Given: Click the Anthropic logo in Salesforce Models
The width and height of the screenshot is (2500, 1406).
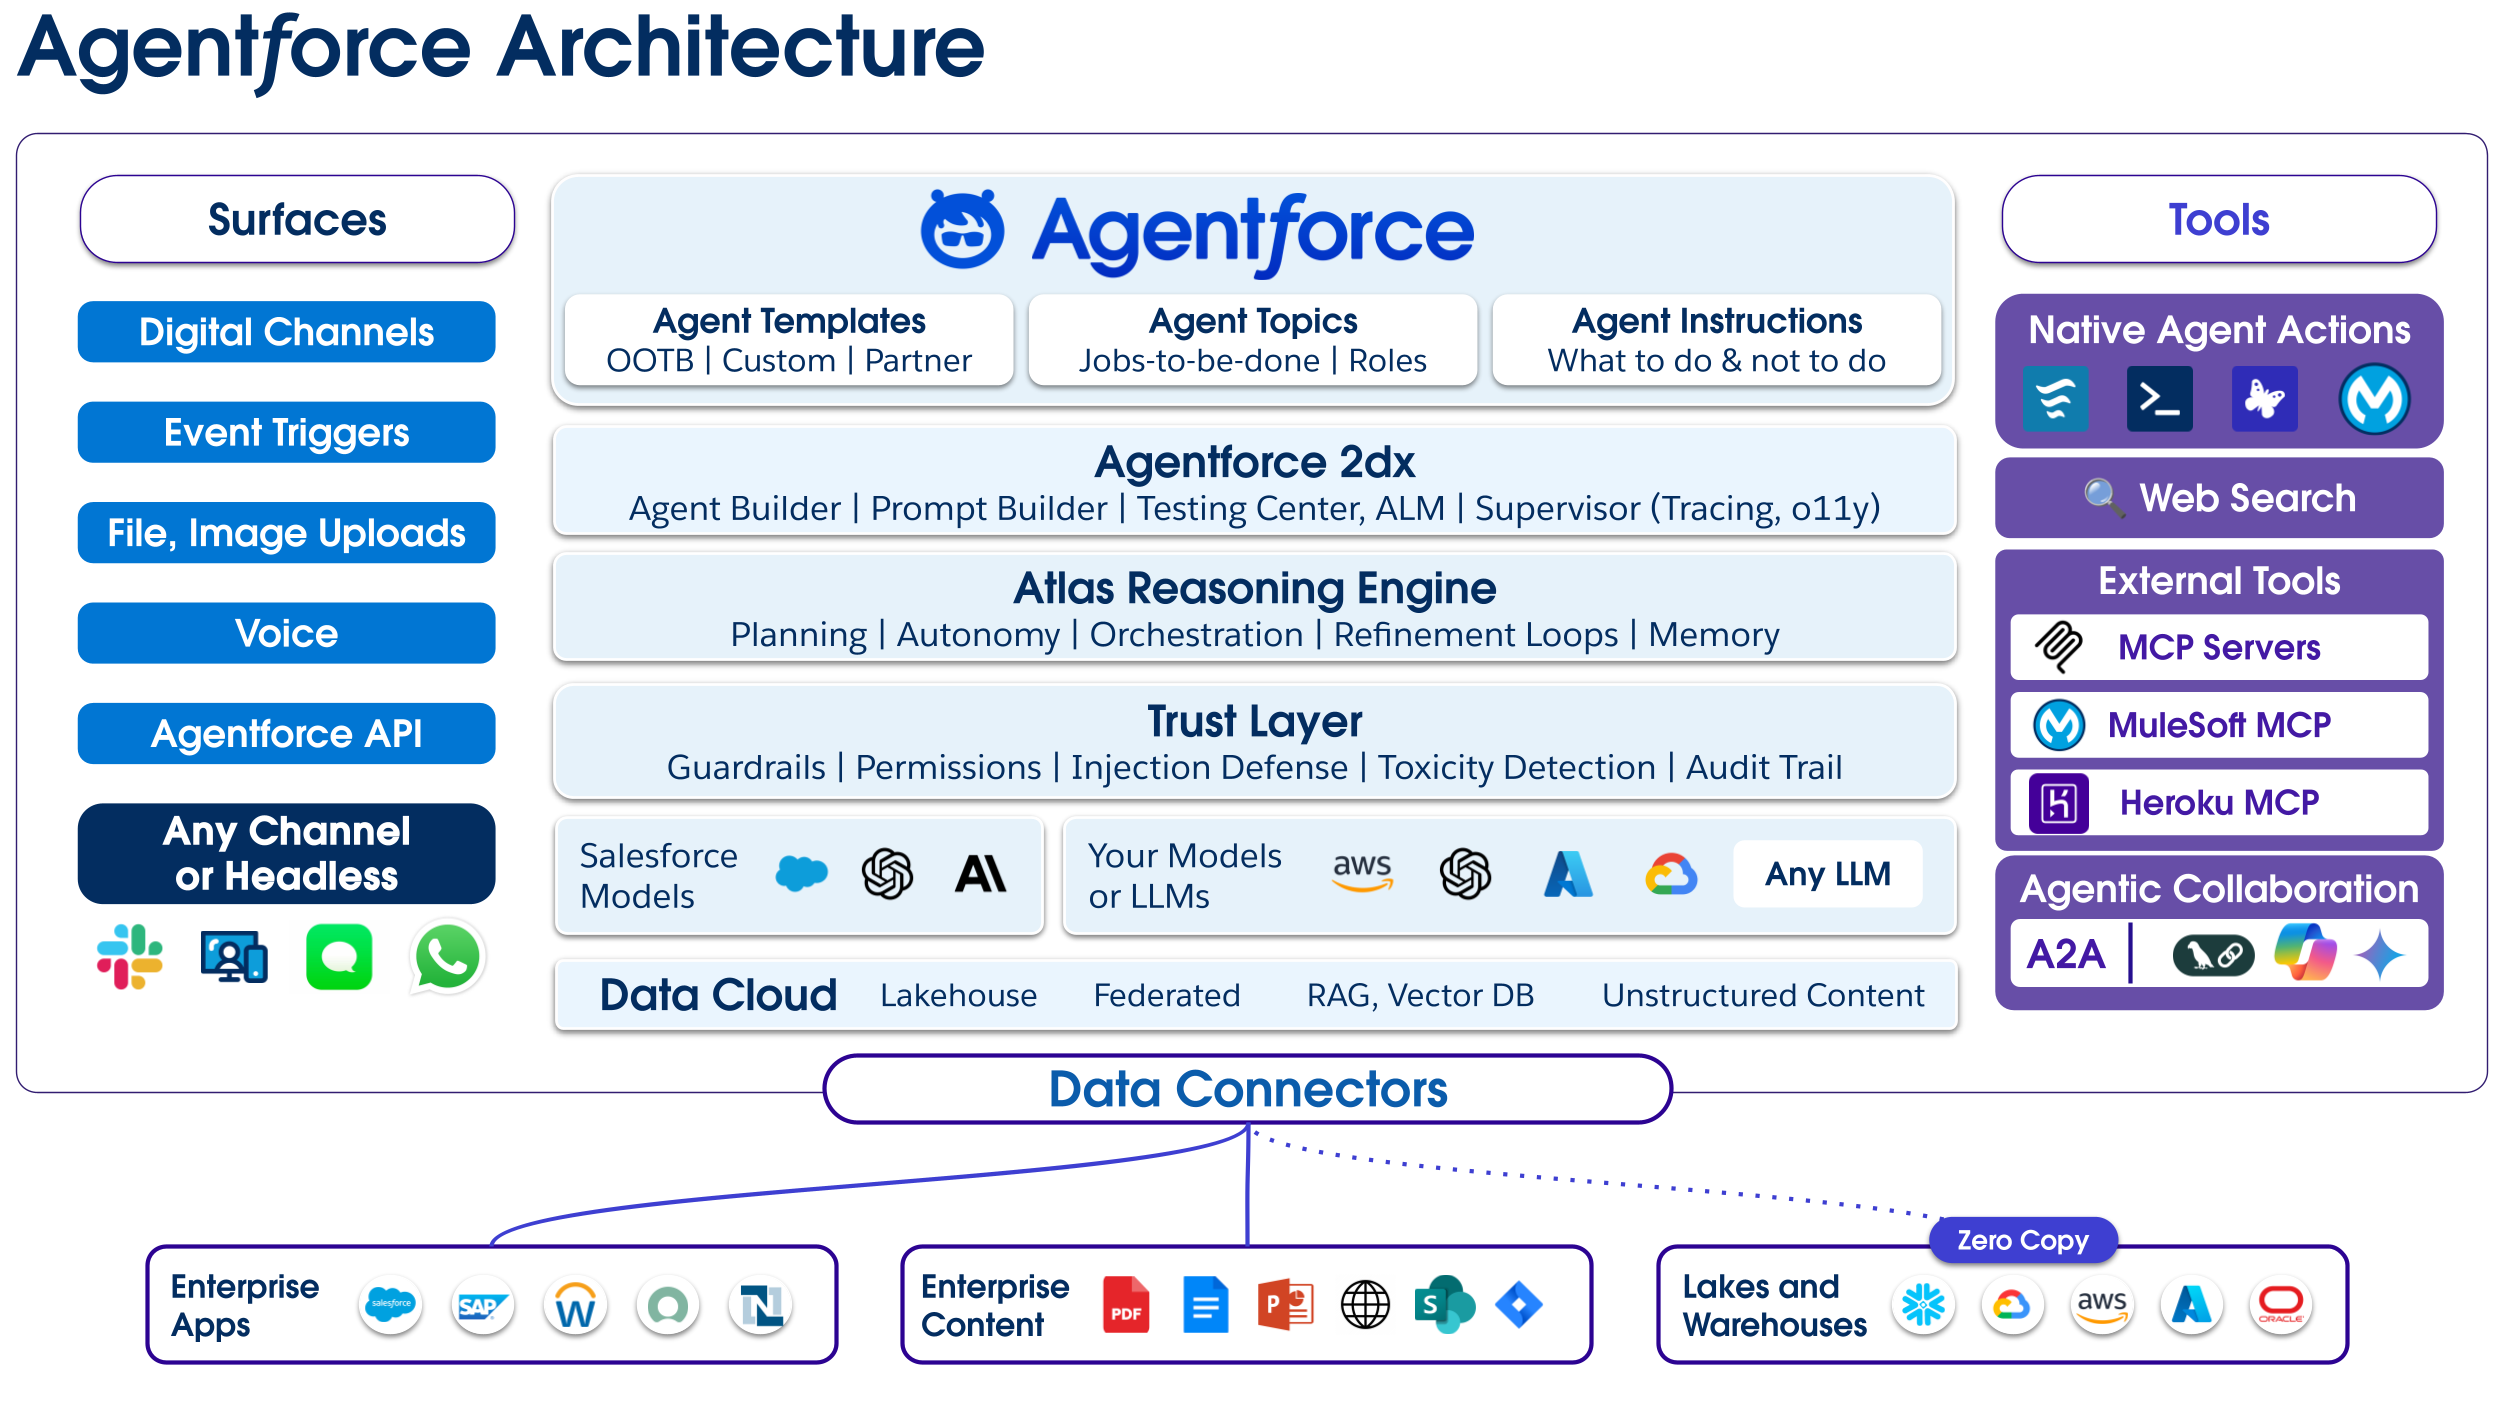Looking at the screenshot, I should point(980,874).
